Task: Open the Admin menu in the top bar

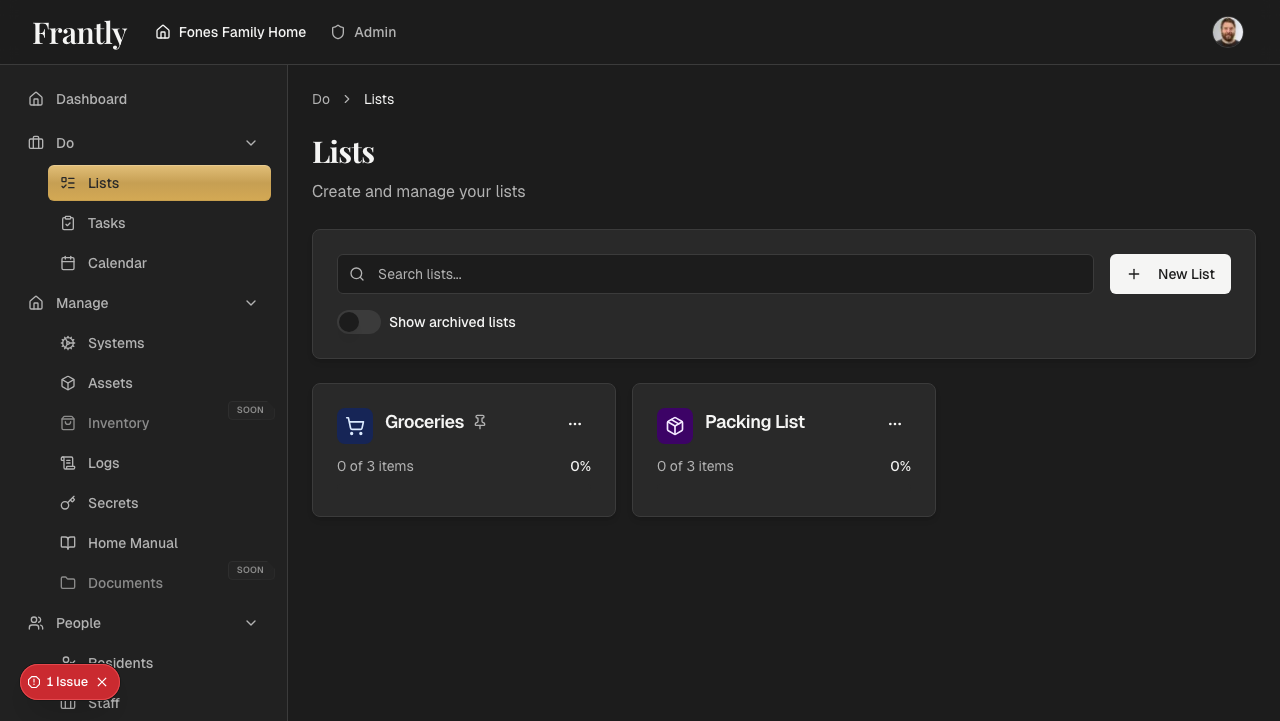Action: coord(363,32)
